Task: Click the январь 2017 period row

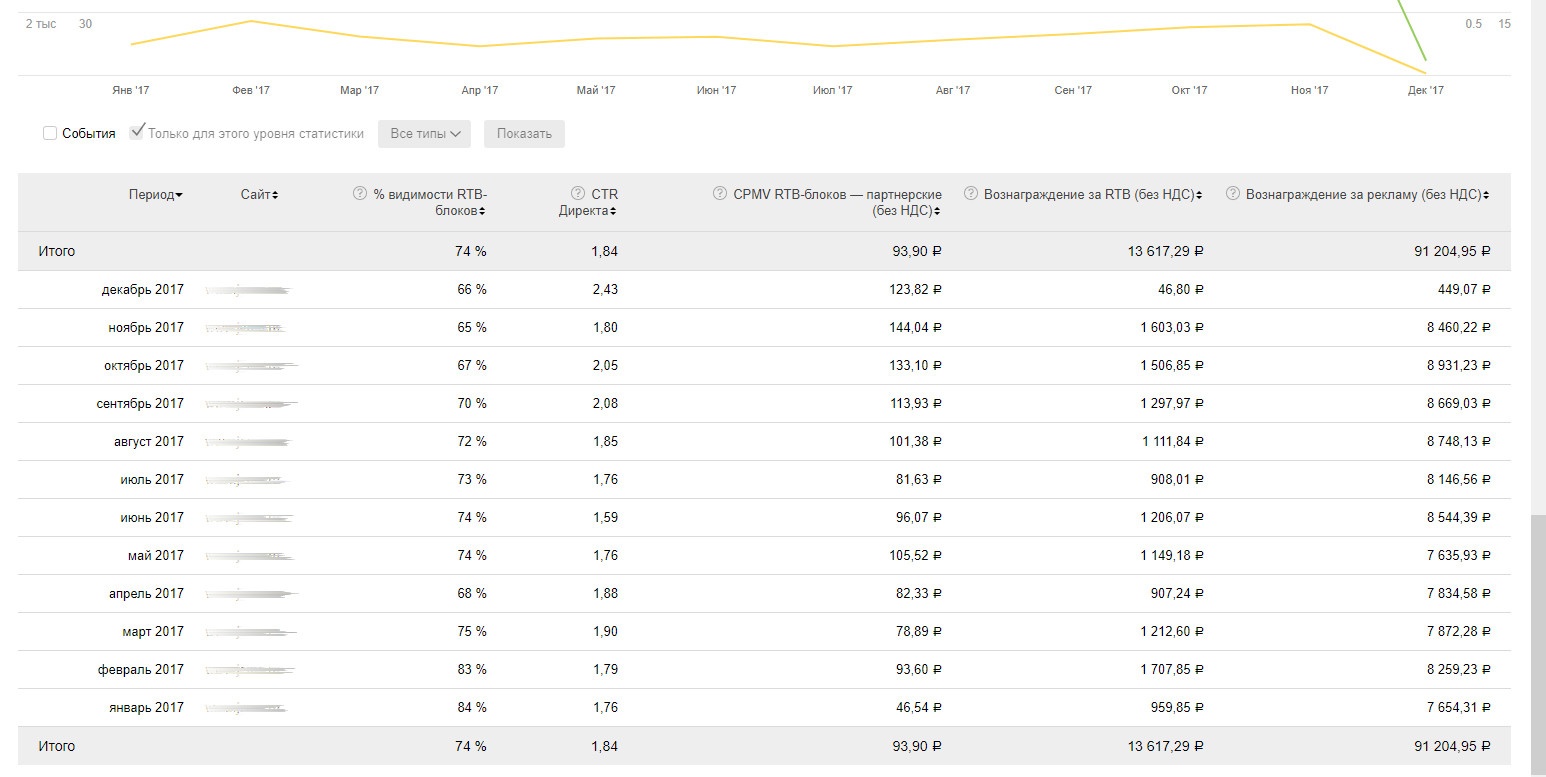Action: 146,708
